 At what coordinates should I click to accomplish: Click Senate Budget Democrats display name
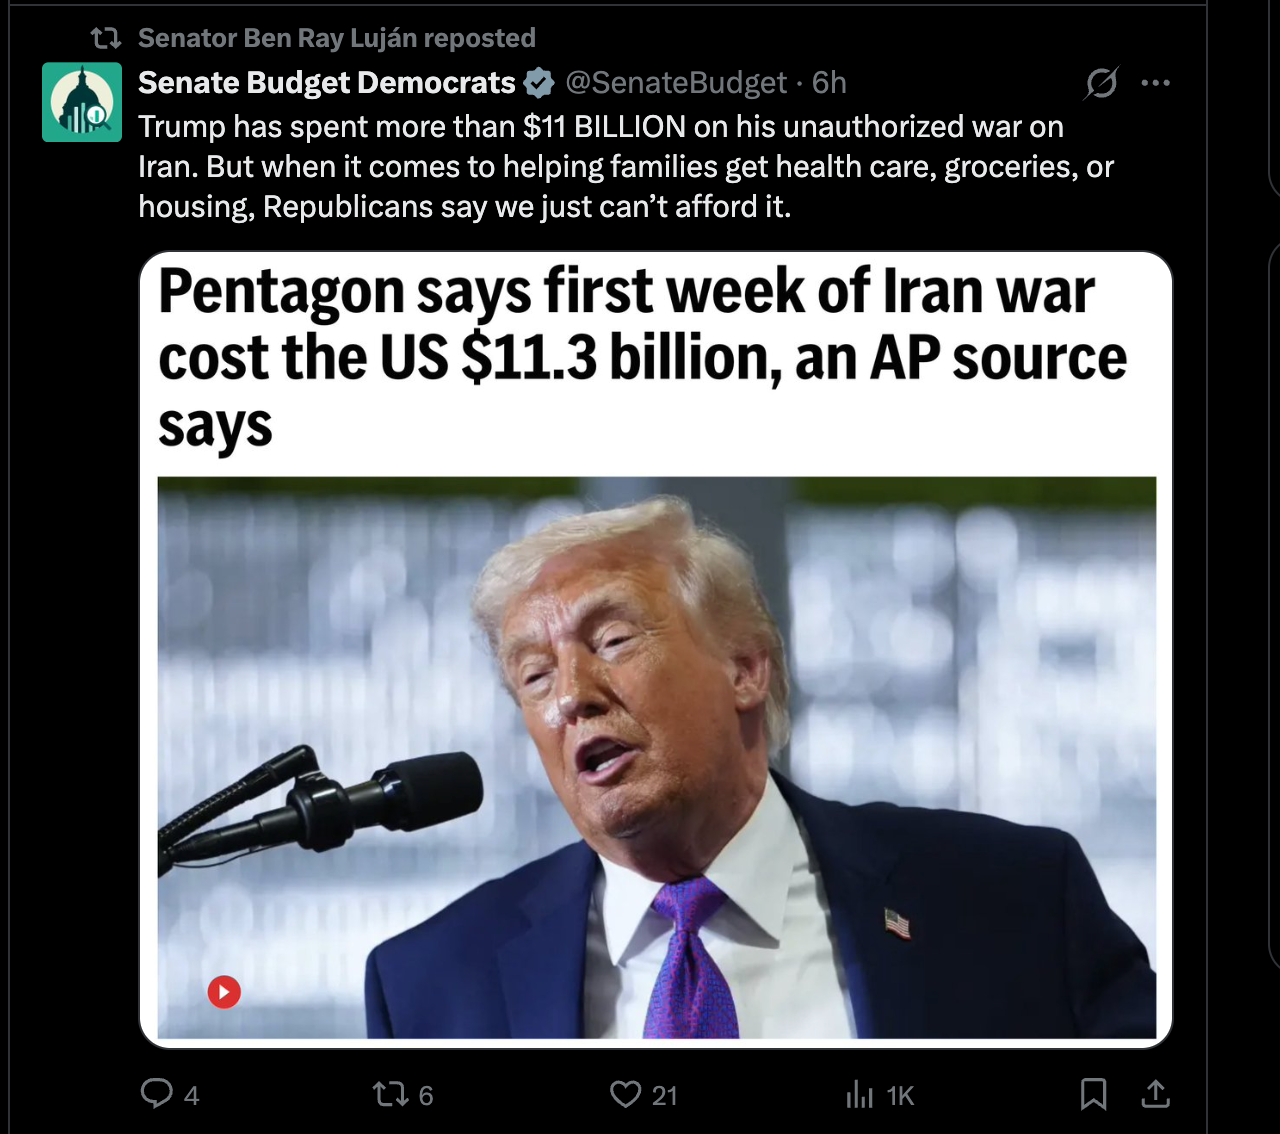(x=326, y=82)
